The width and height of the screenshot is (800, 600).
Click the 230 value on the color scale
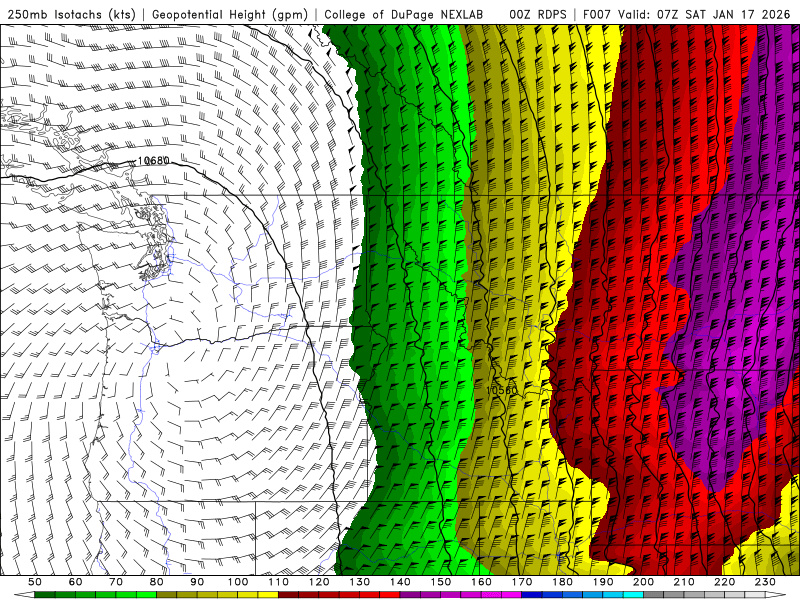[x=766, y=582]
